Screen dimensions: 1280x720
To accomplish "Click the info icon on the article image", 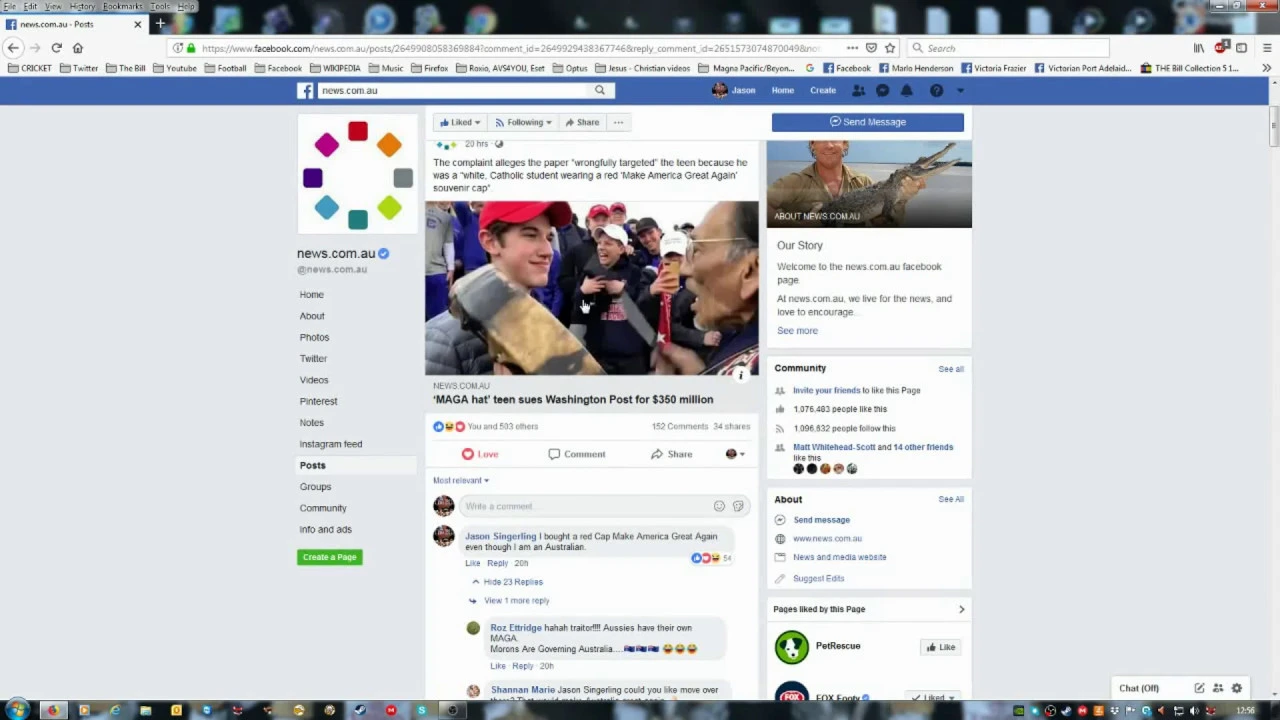I will (x=741, y=375).
